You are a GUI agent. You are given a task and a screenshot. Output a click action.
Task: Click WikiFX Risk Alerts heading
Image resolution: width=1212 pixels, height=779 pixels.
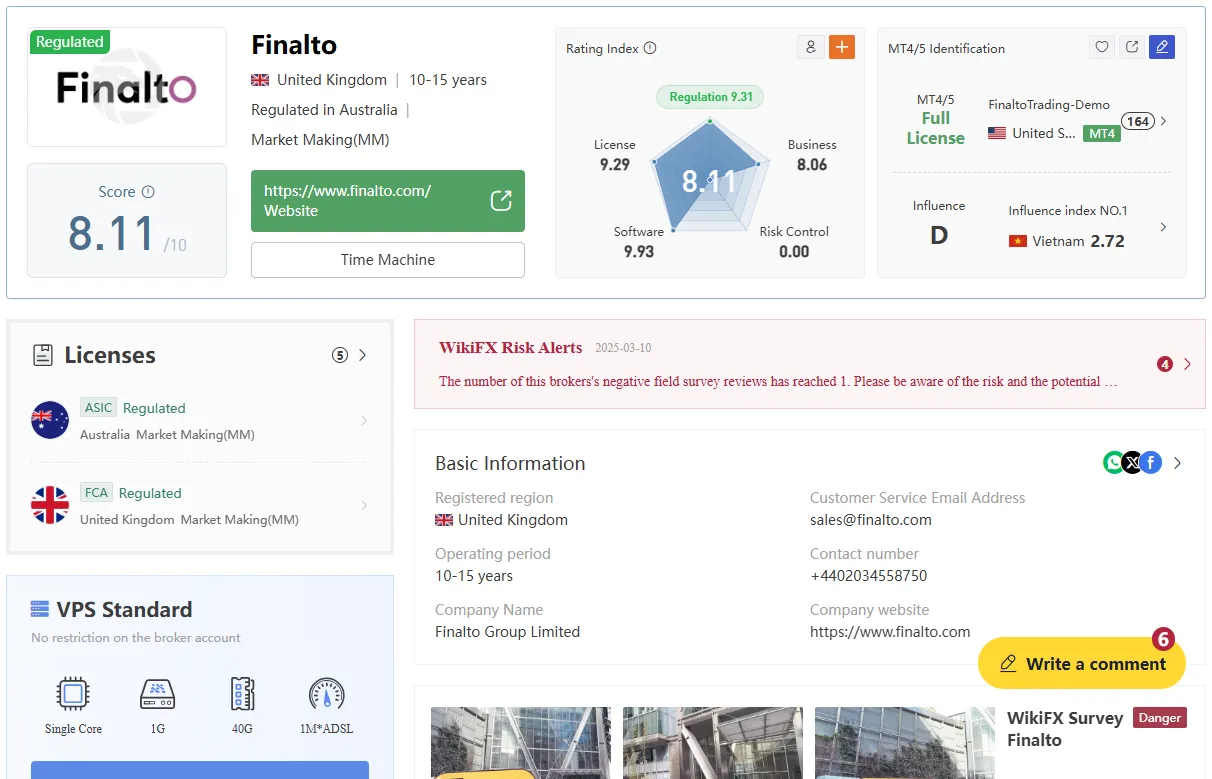click(x=510, y=348)
